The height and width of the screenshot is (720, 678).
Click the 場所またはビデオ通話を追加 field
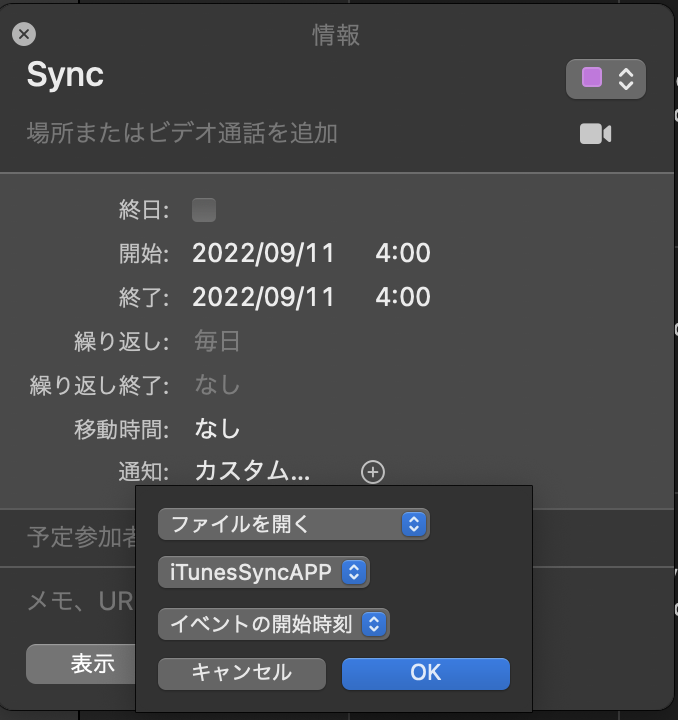(x=182, y=134)
